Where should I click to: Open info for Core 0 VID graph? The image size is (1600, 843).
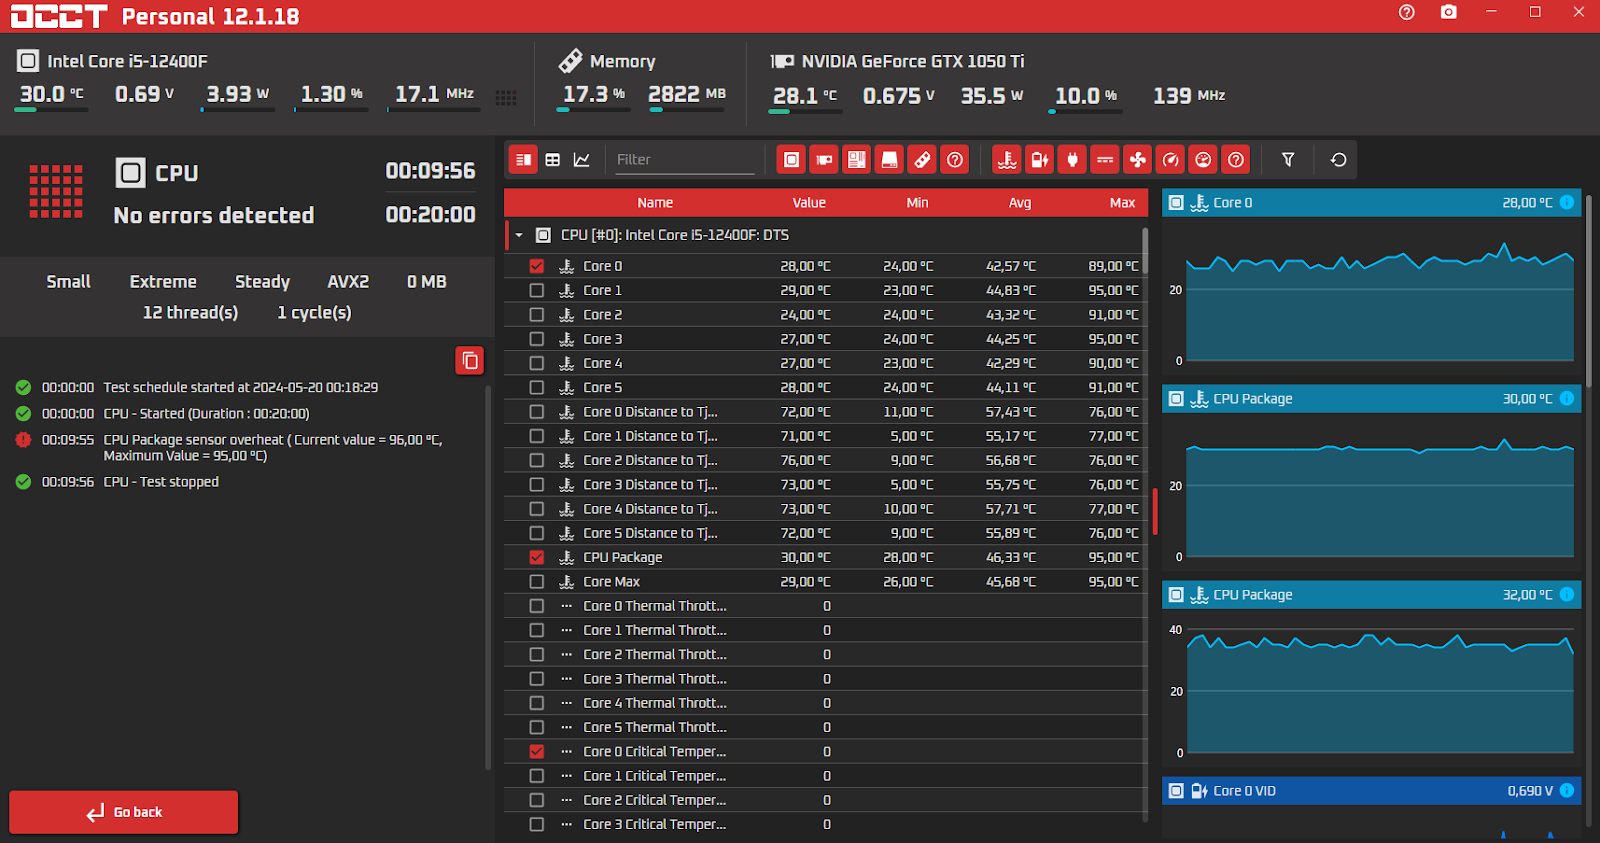(x=1567, y=790)
